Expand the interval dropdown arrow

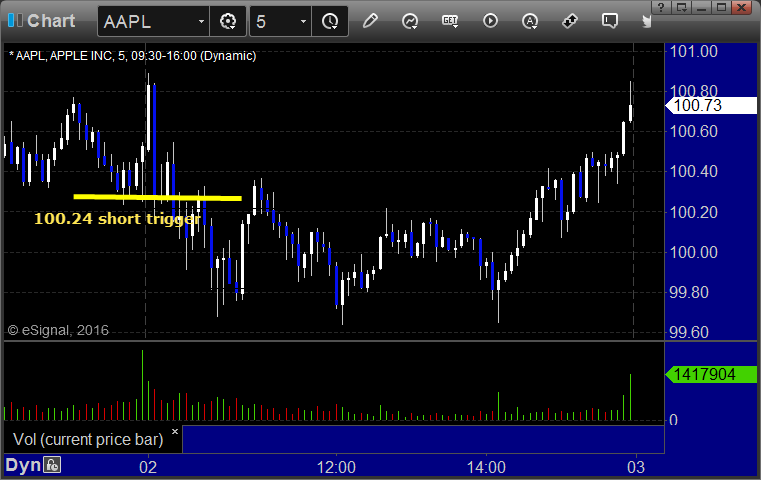tap(303, 22)
